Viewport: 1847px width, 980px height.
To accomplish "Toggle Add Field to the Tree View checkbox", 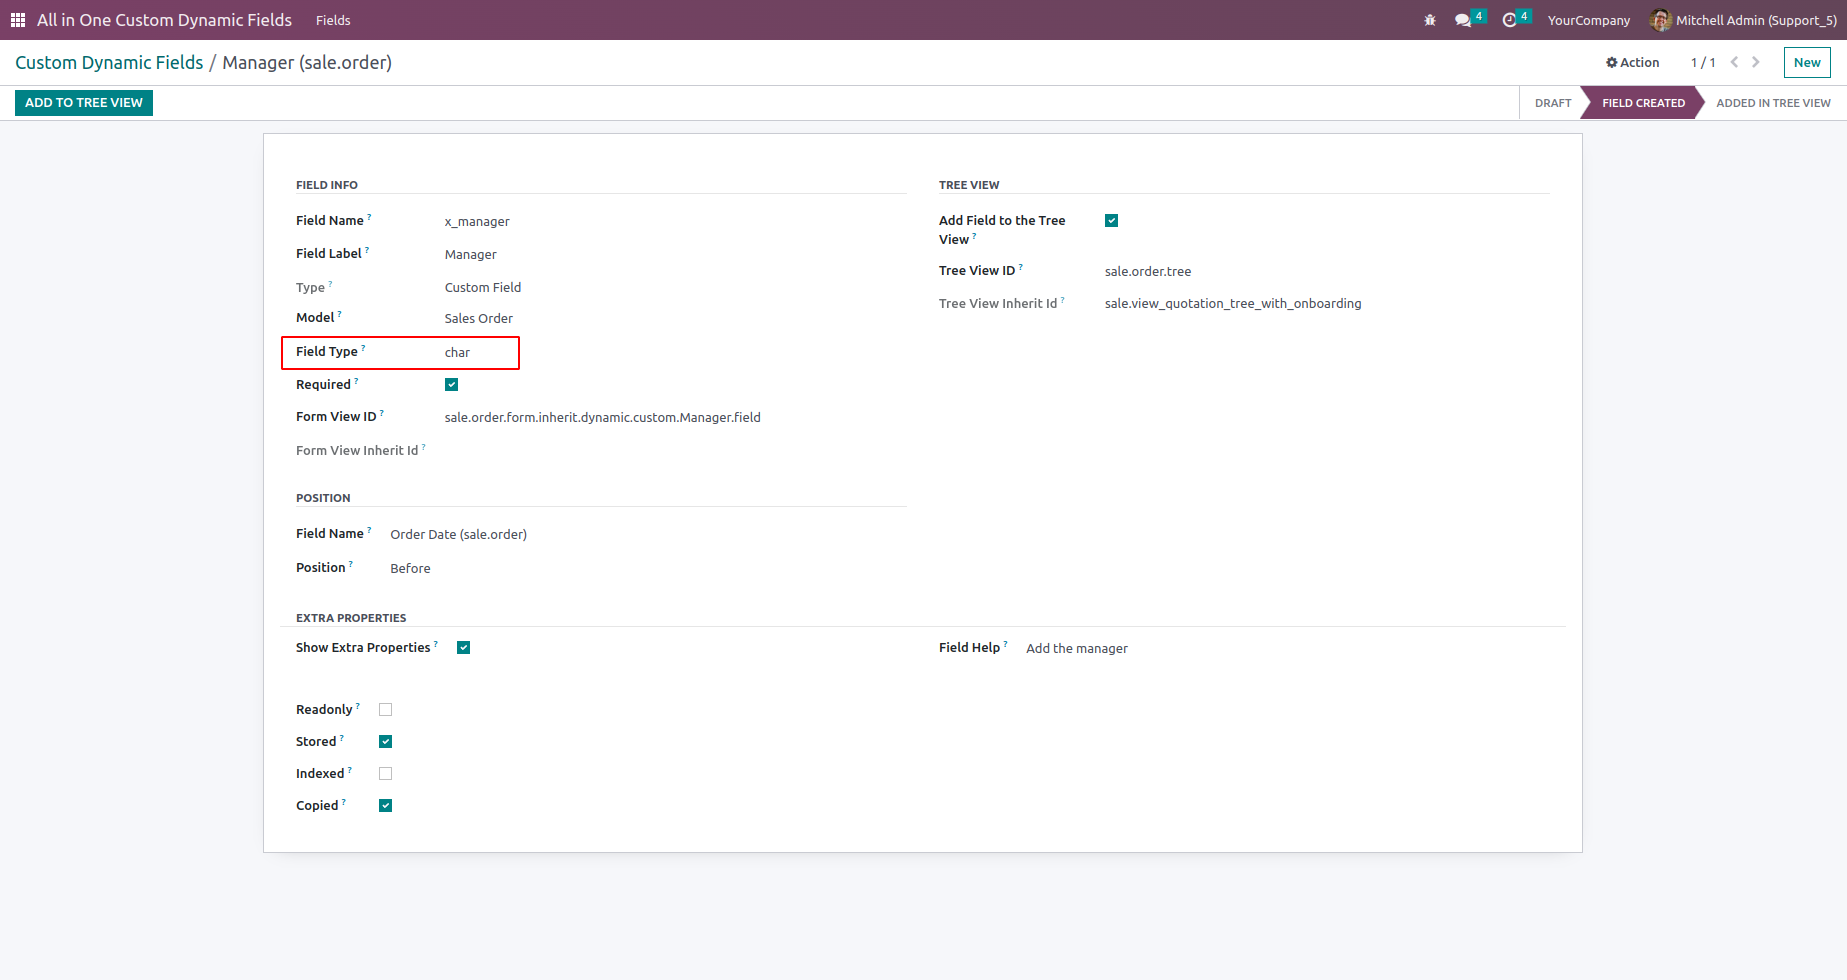I will (1112, 221).
